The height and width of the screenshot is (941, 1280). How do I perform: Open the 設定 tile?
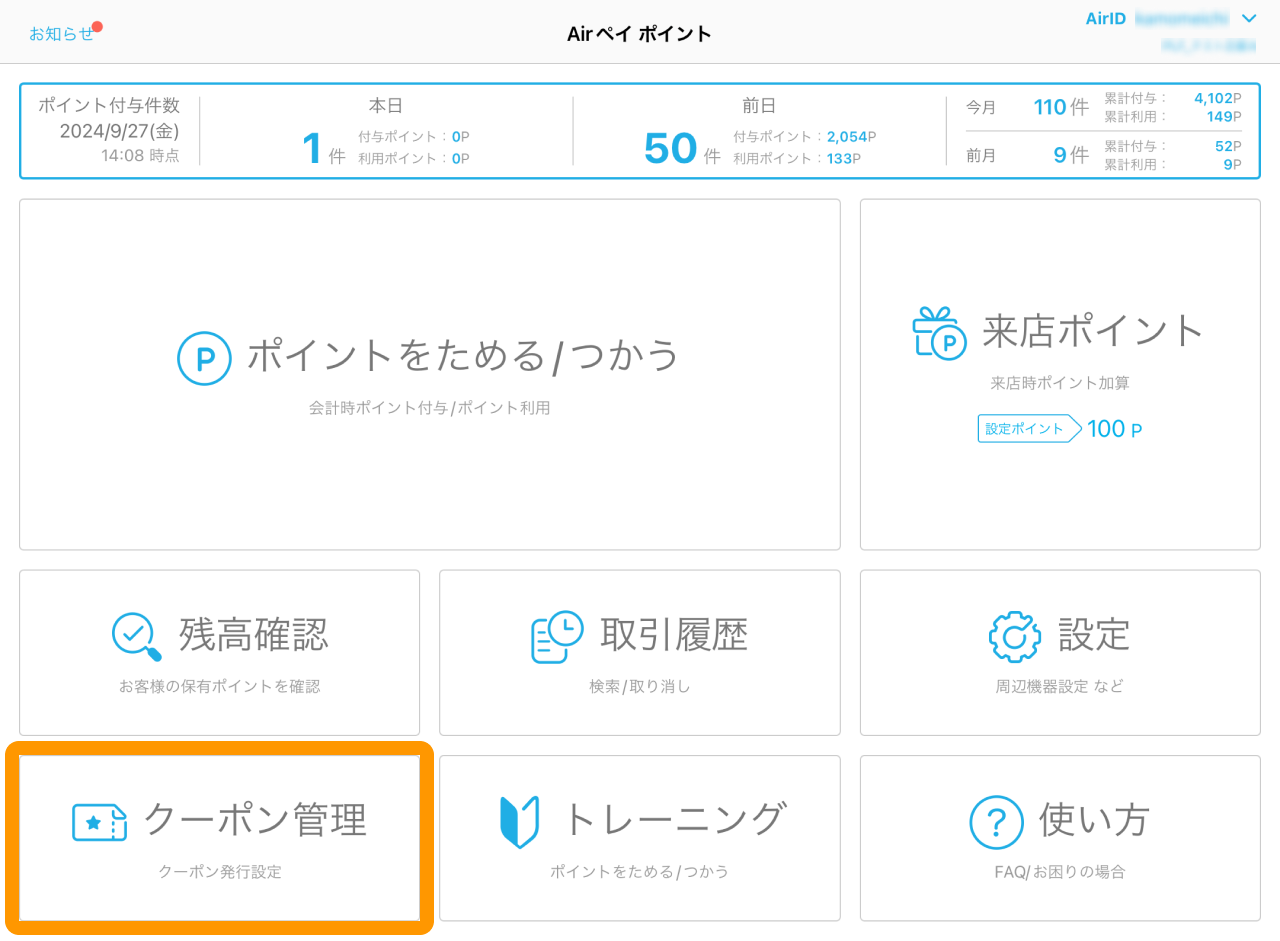coord(1060,653)
